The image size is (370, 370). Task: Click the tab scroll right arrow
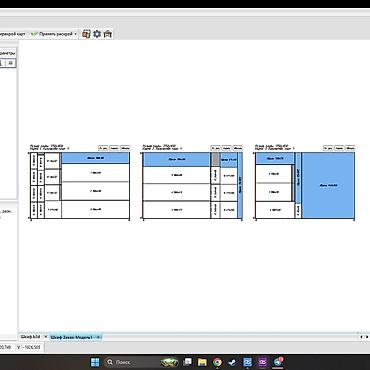pos(367,337)
